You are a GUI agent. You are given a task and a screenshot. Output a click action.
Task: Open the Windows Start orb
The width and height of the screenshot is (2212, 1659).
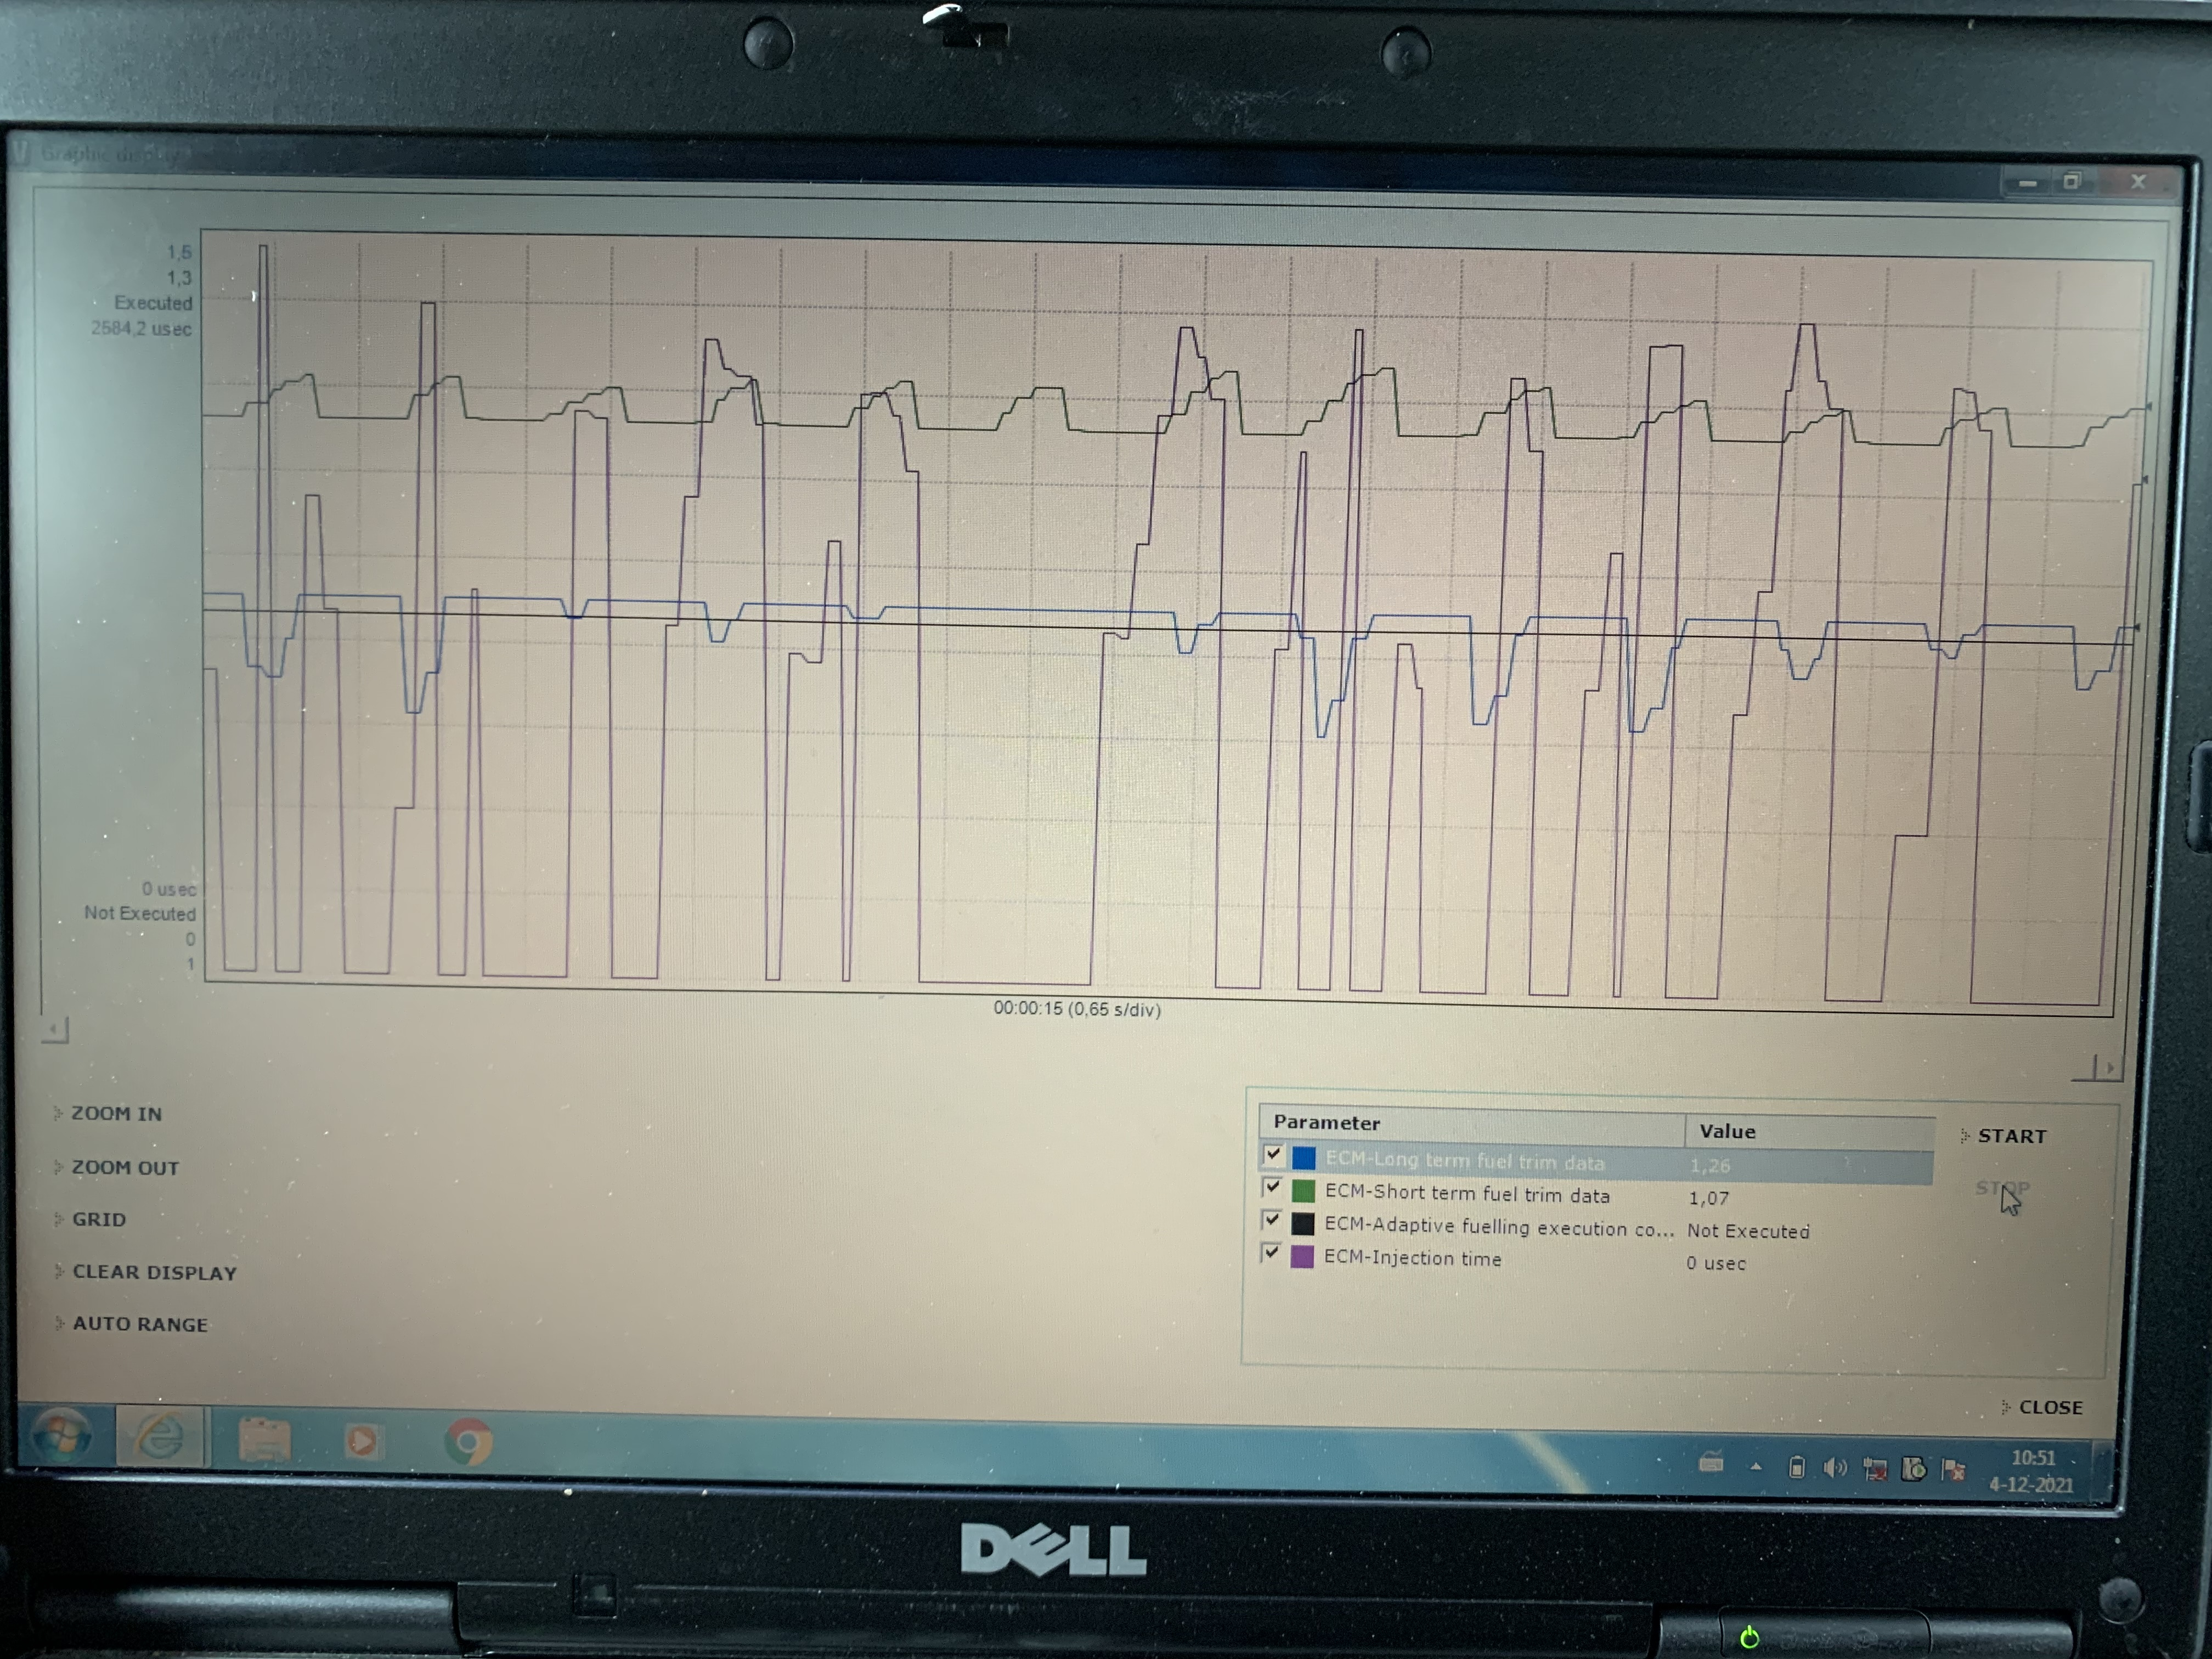[62, 1436]
